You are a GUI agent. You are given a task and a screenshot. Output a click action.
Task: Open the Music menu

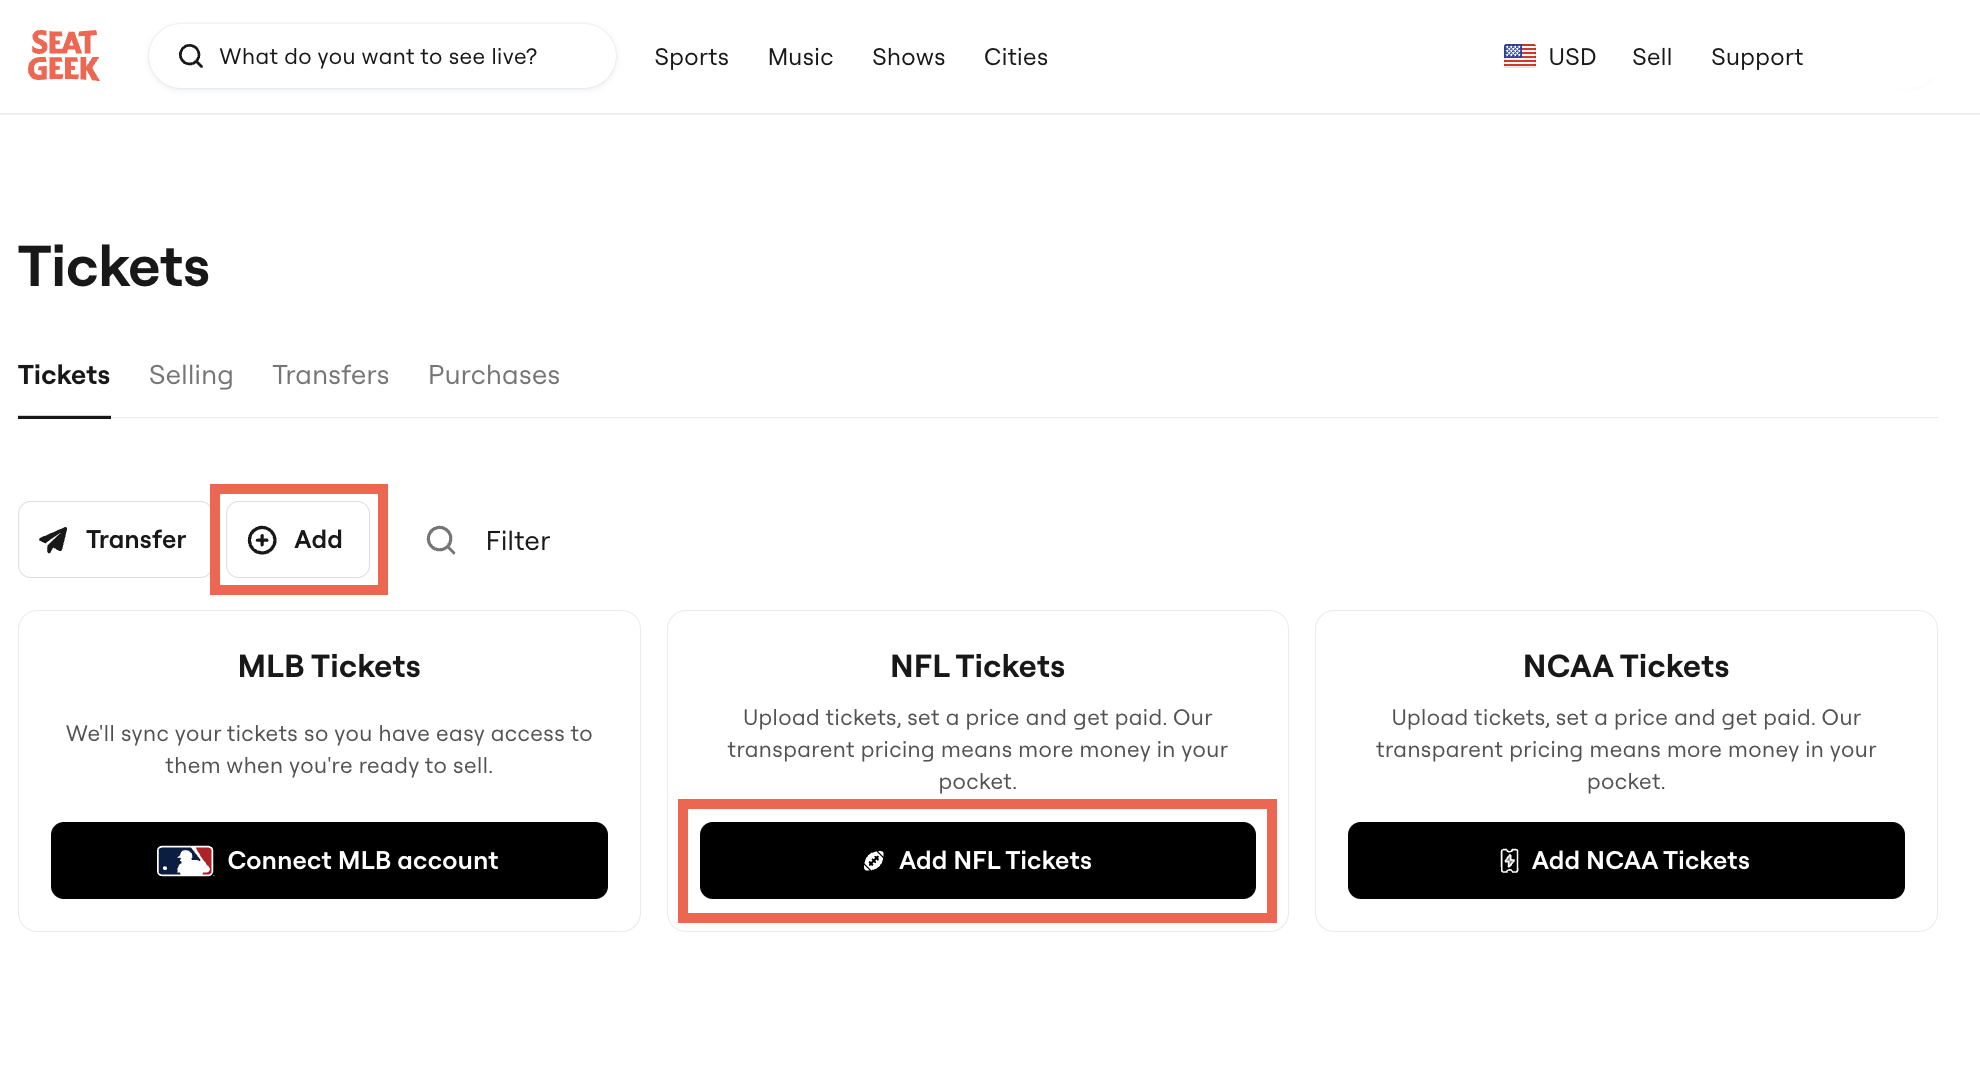pyautogui.click(x=800, y=57)
